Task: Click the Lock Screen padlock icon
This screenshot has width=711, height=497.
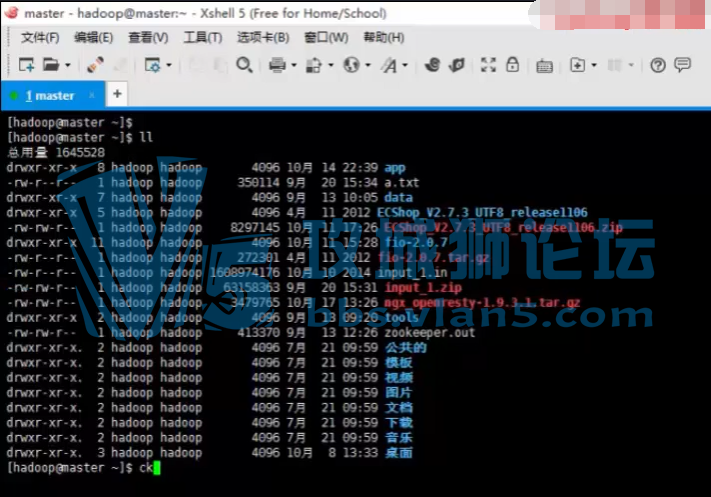Action: (512, 64)
